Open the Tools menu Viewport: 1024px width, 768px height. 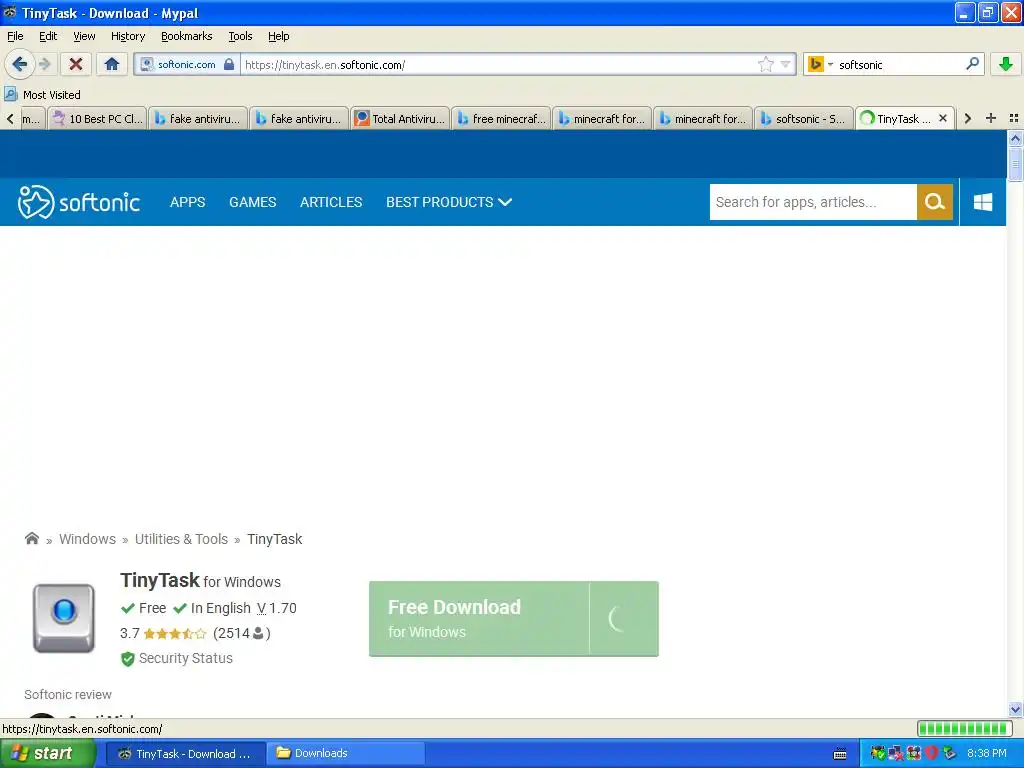pos(240,36)
